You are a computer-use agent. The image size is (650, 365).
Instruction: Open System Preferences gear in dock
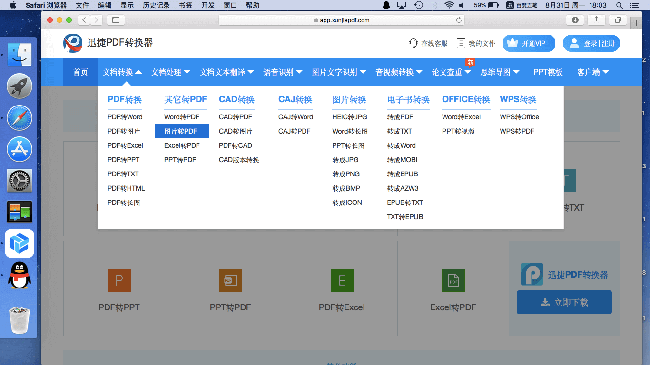tap(19, 180)
